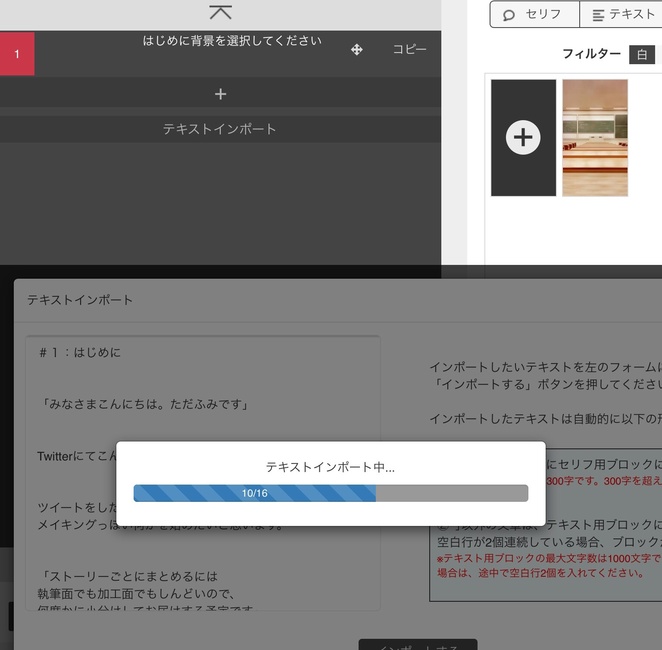Open テキストインポート from the block list
The width and height of the screenshot is (662, 650).
click(x=220, y=129)
